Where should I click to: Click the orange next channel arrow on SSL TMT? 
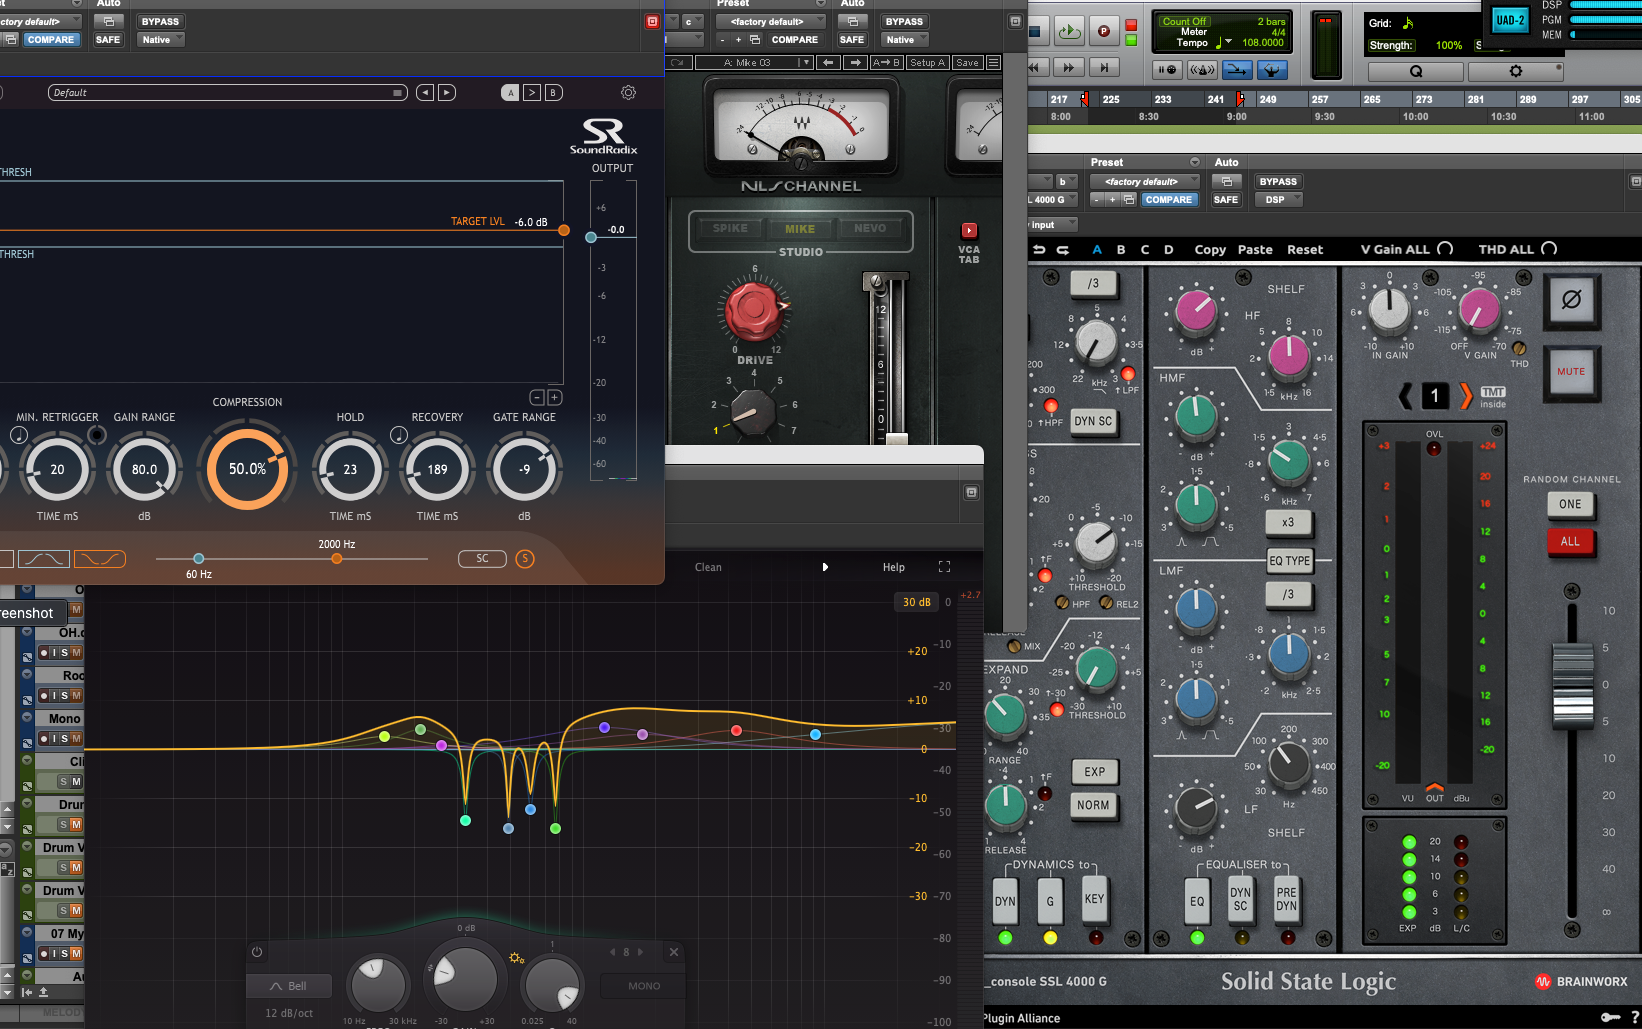tap(1465, 396)
